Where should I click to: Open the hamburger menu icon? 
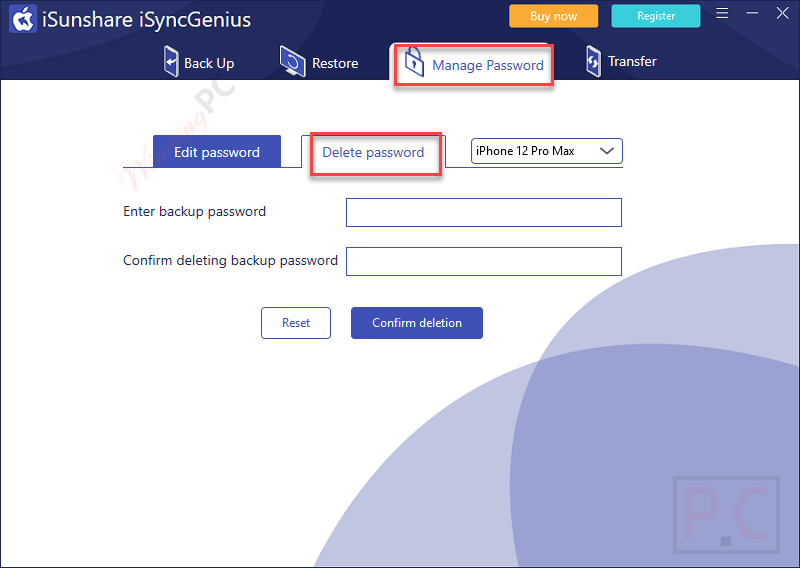722,13
